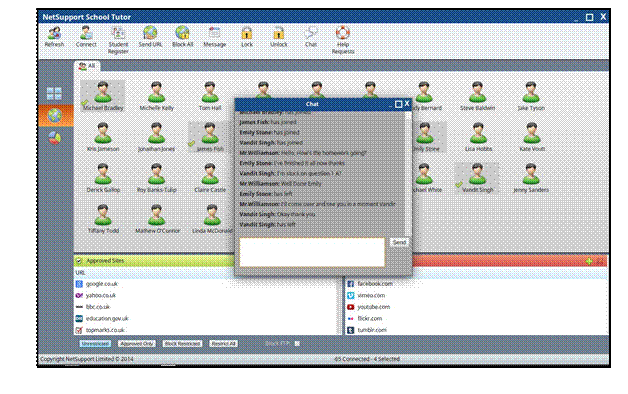Open the pie chart view in sidebar
Screen dimensions: 628x394
coord(55,138)
